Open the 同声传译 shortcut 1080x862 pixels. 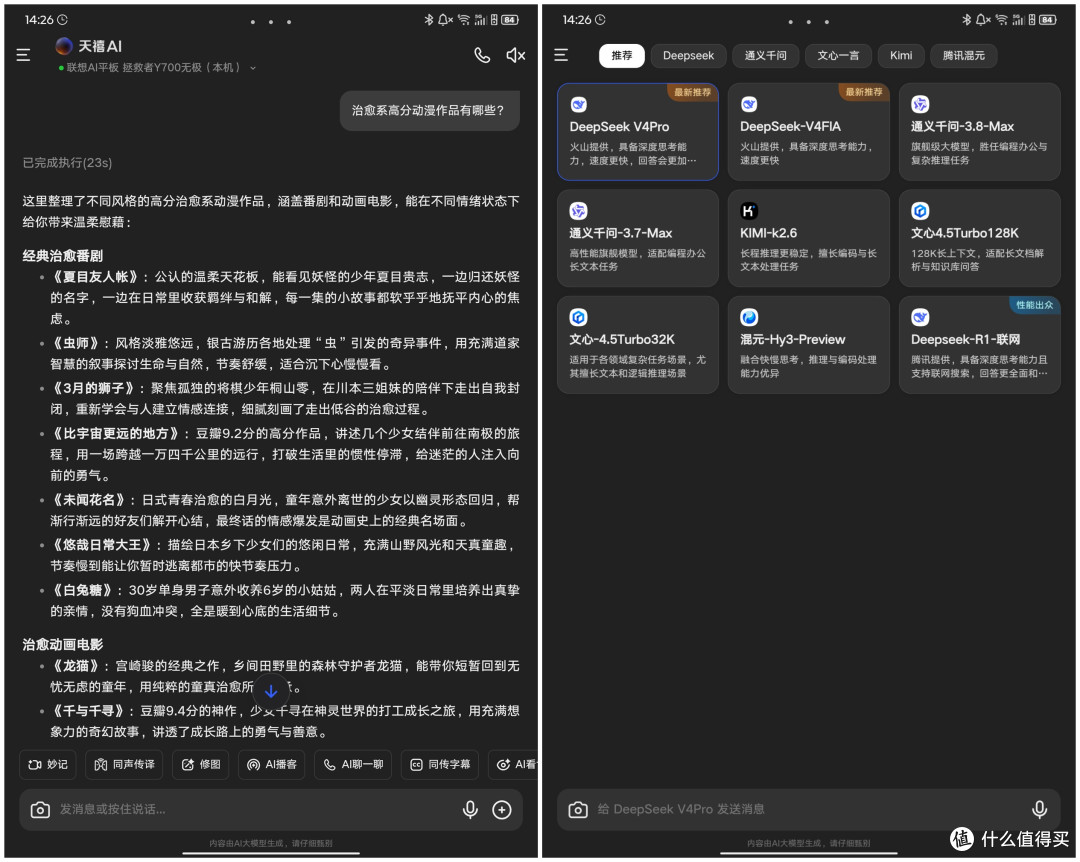124,764
